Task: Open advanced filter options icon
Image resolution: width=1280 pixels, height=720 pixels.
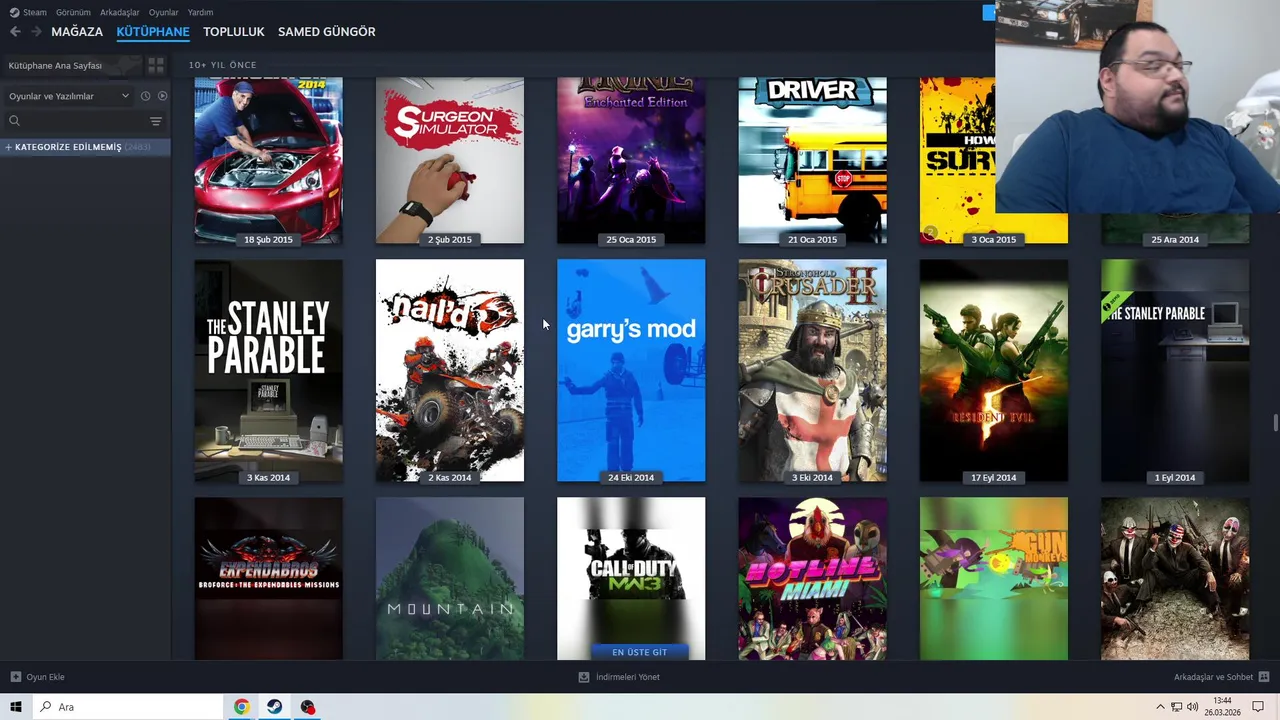Action: point(156,121)
